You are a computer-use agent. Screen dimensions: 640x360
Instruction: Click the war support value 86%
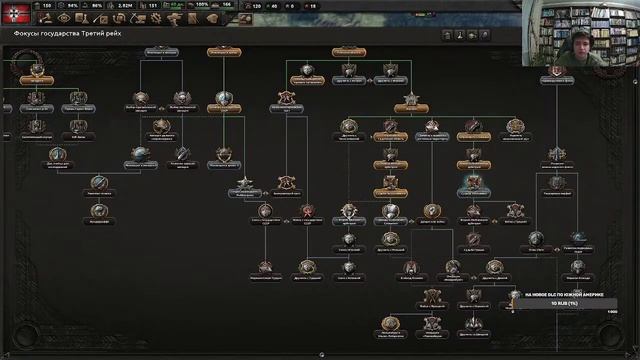pyautogui.click(x=97, y=6)
